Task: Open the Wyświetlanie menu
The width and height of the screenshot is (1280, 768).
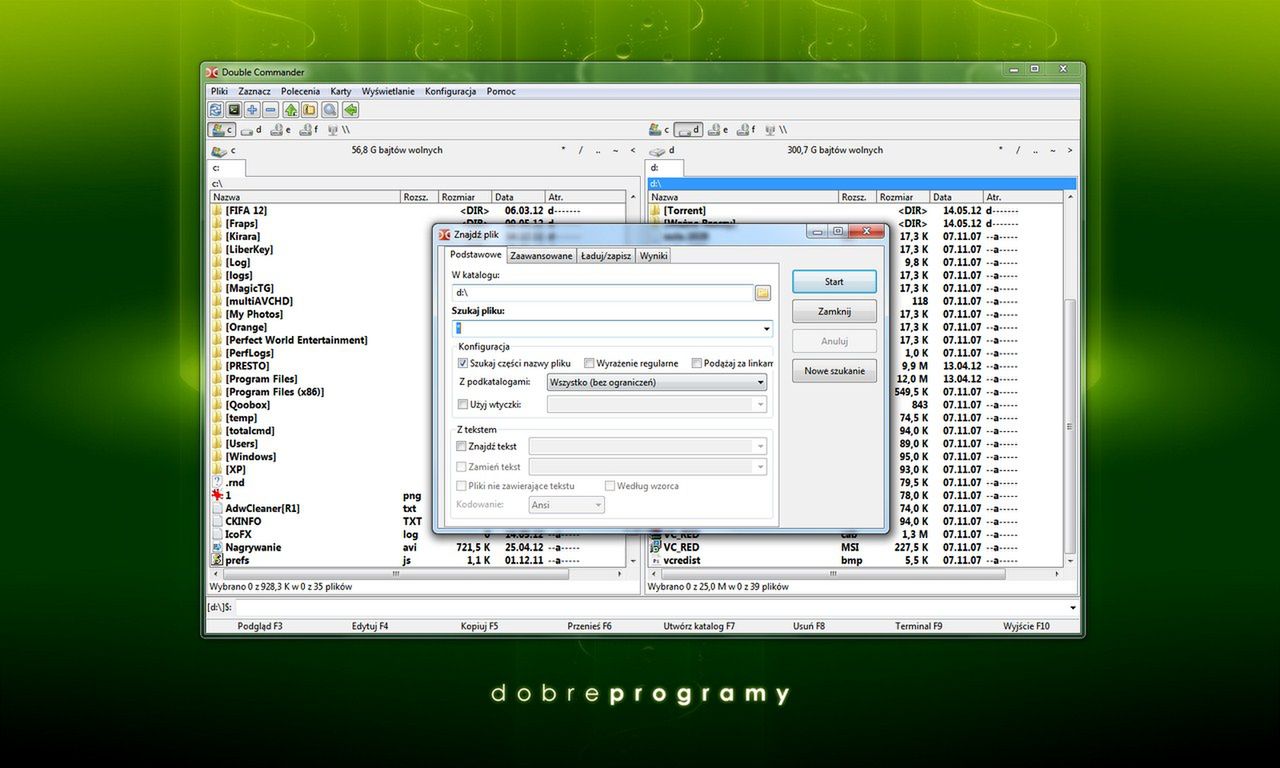Action: tap(388, 91)
